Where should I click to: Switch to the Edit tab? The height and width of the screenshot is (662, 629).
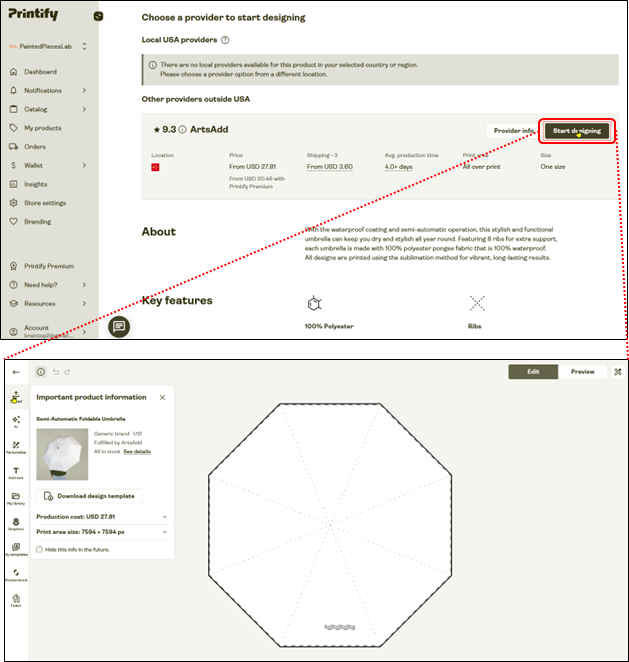[533, 372]
